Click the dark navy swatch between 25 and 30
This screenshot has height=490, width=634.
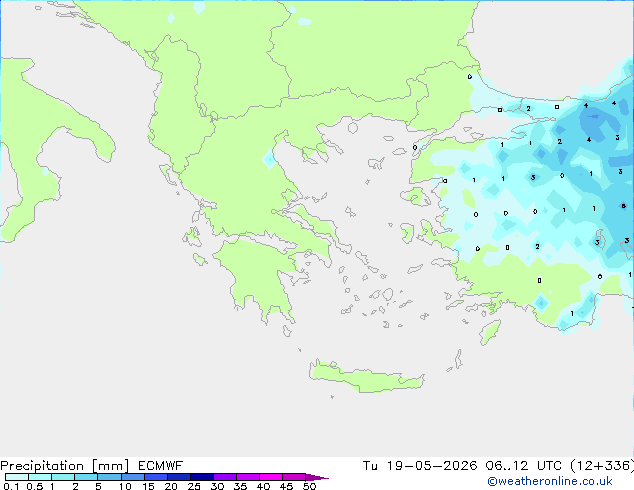pyautogui.click(x=202, y=477)
